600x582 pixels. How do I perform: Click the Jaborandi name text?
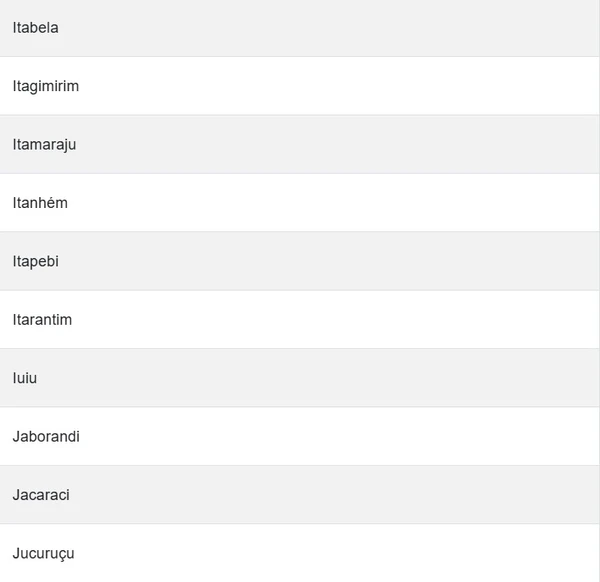46,436
